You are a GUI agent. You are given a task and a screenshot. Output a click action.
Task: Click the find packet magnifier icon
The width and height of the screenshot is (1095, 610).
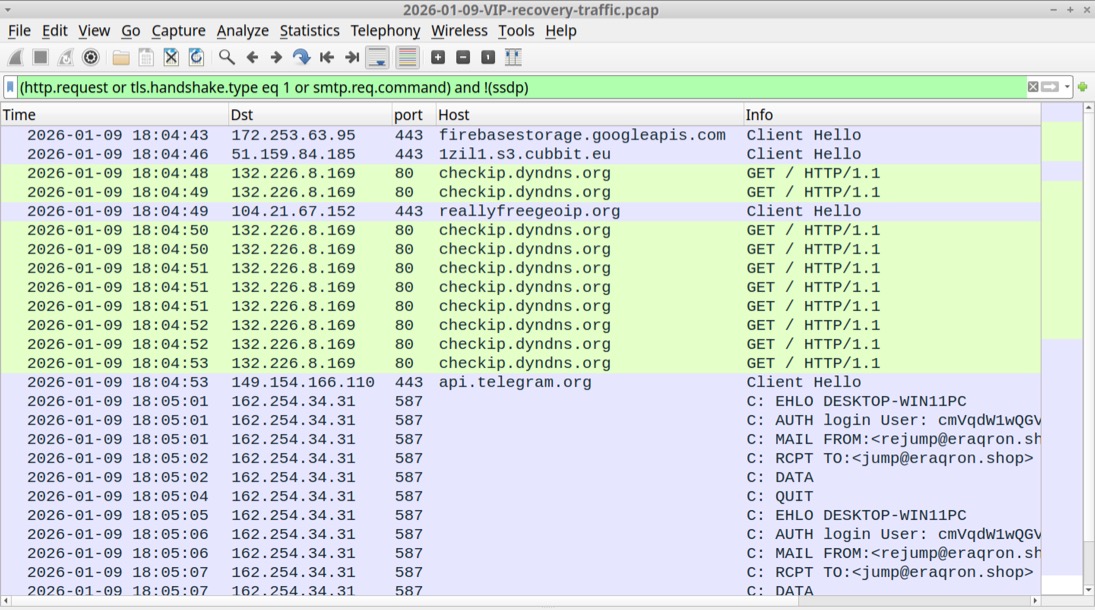click(x=227, y=58)
